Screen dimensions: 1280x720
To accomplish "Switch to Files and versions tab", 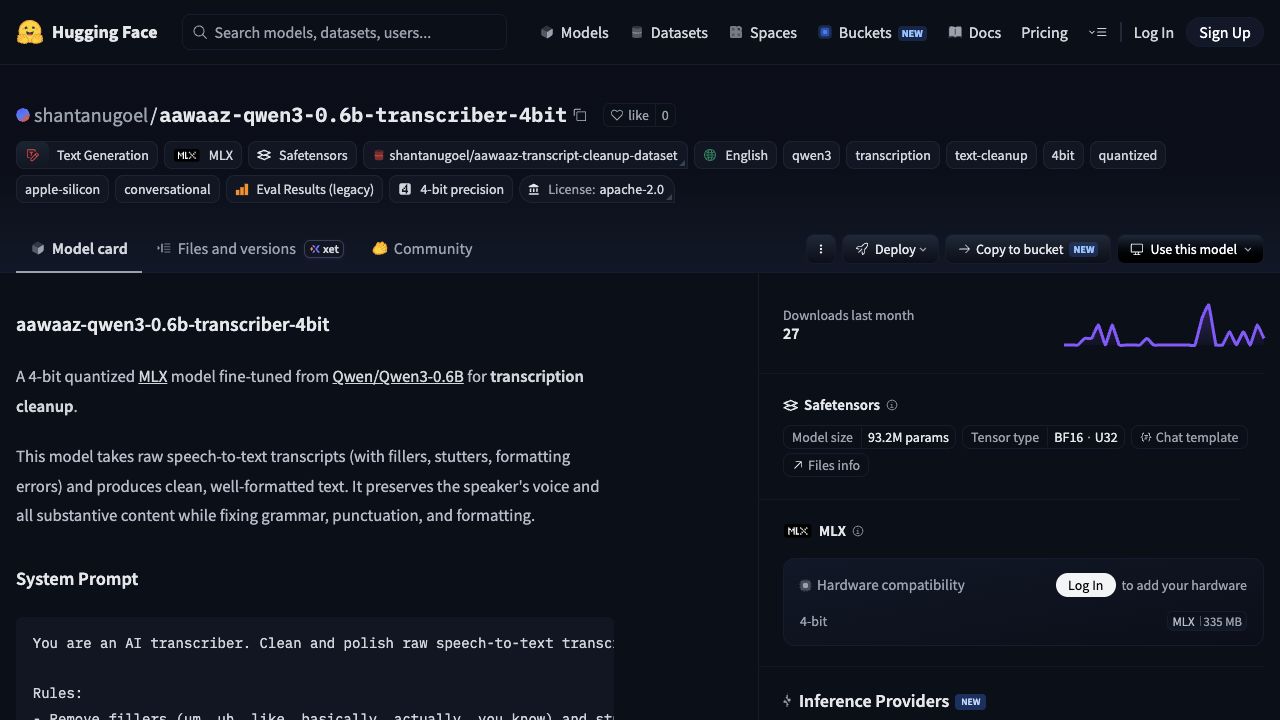I will (x=250, y=249).
